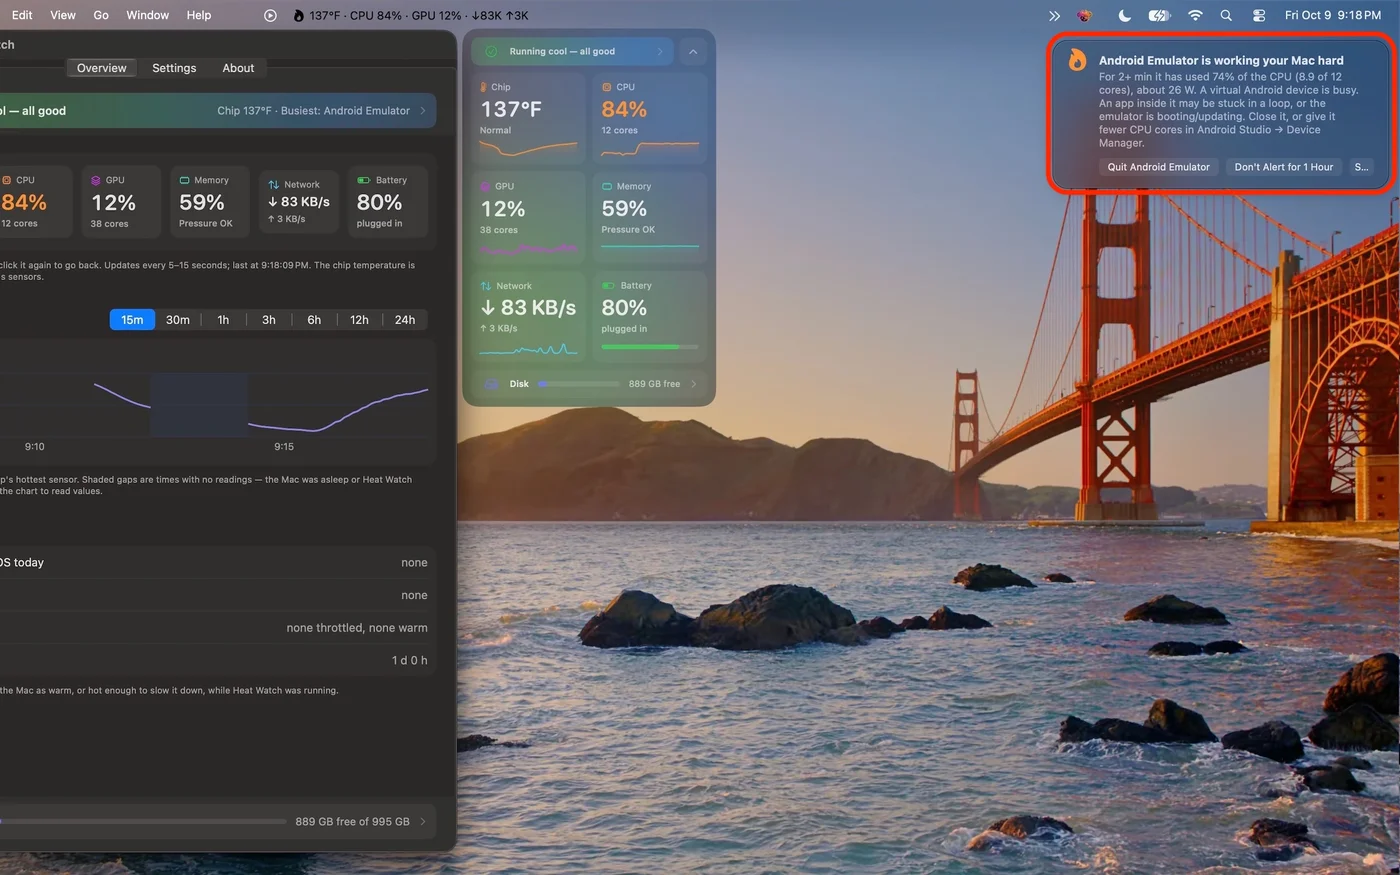Click the colorful app icon in the menu bar
This screenshot has height=875, width=1400.
(1084, 15)
